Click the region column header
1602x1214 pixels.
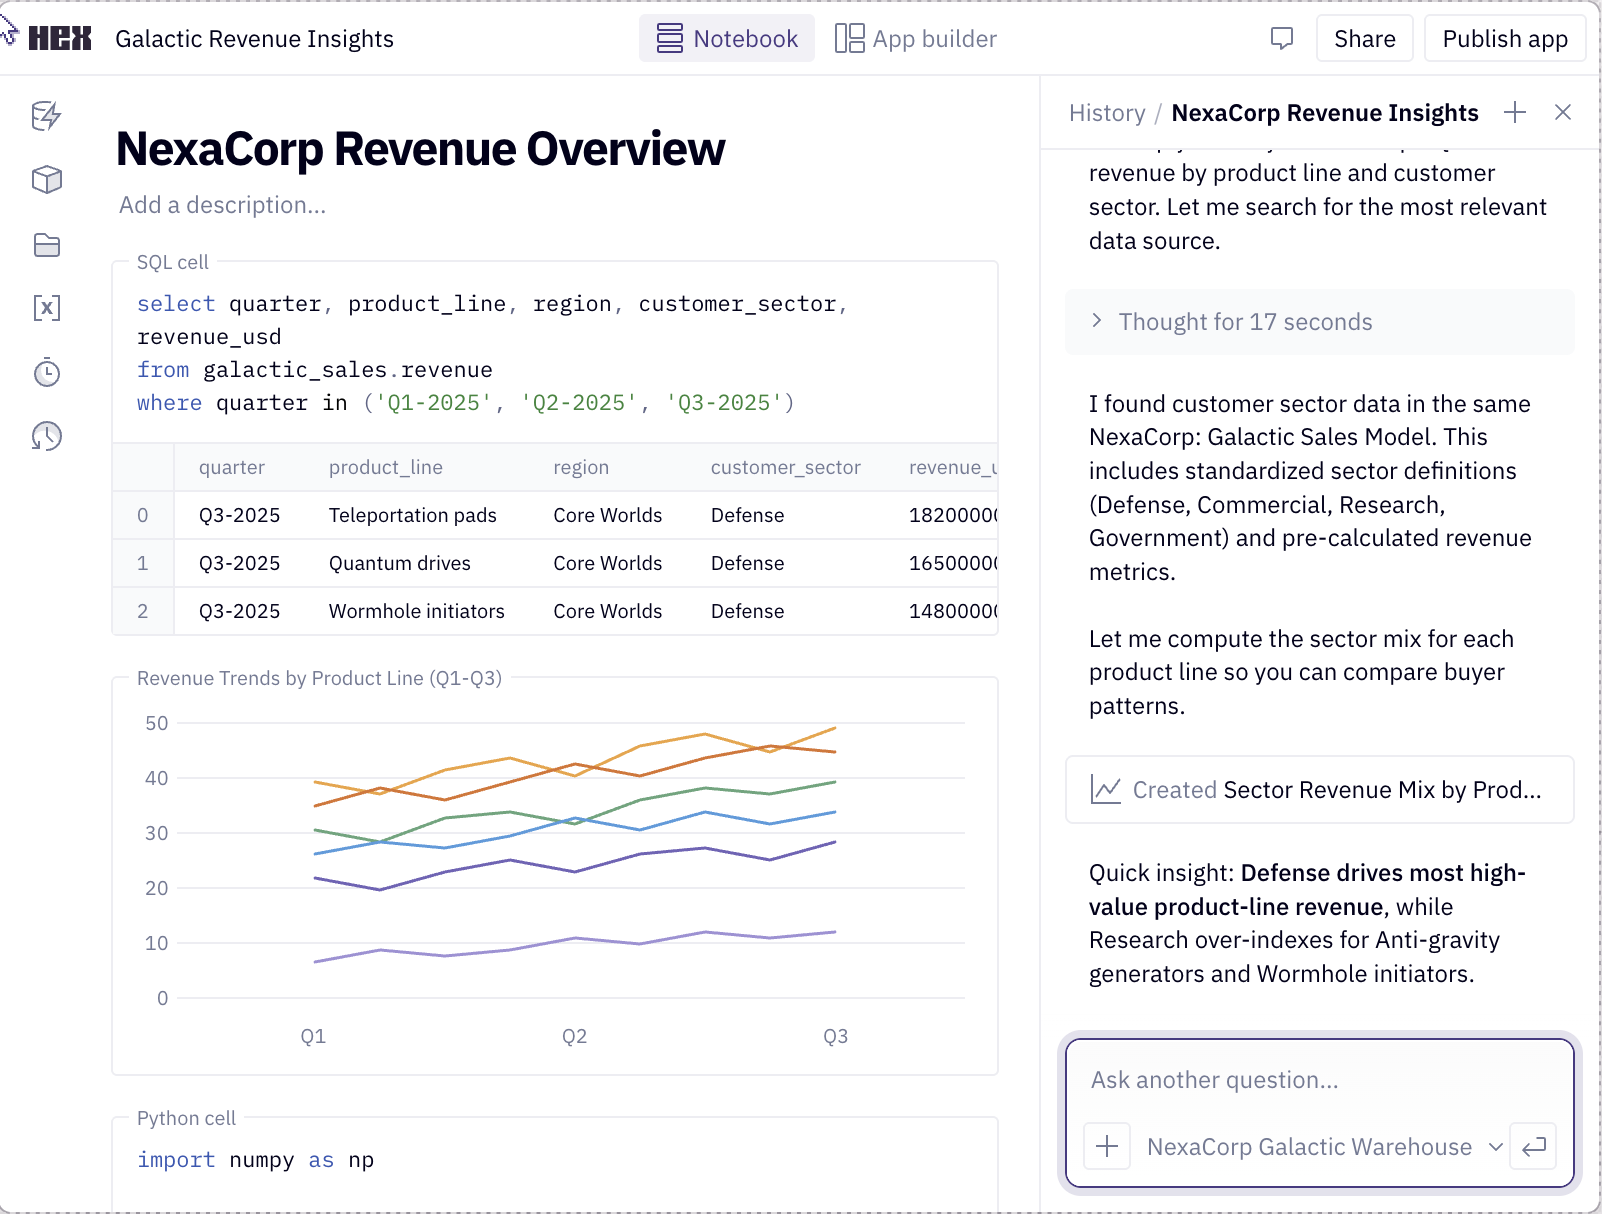point(581,467)
